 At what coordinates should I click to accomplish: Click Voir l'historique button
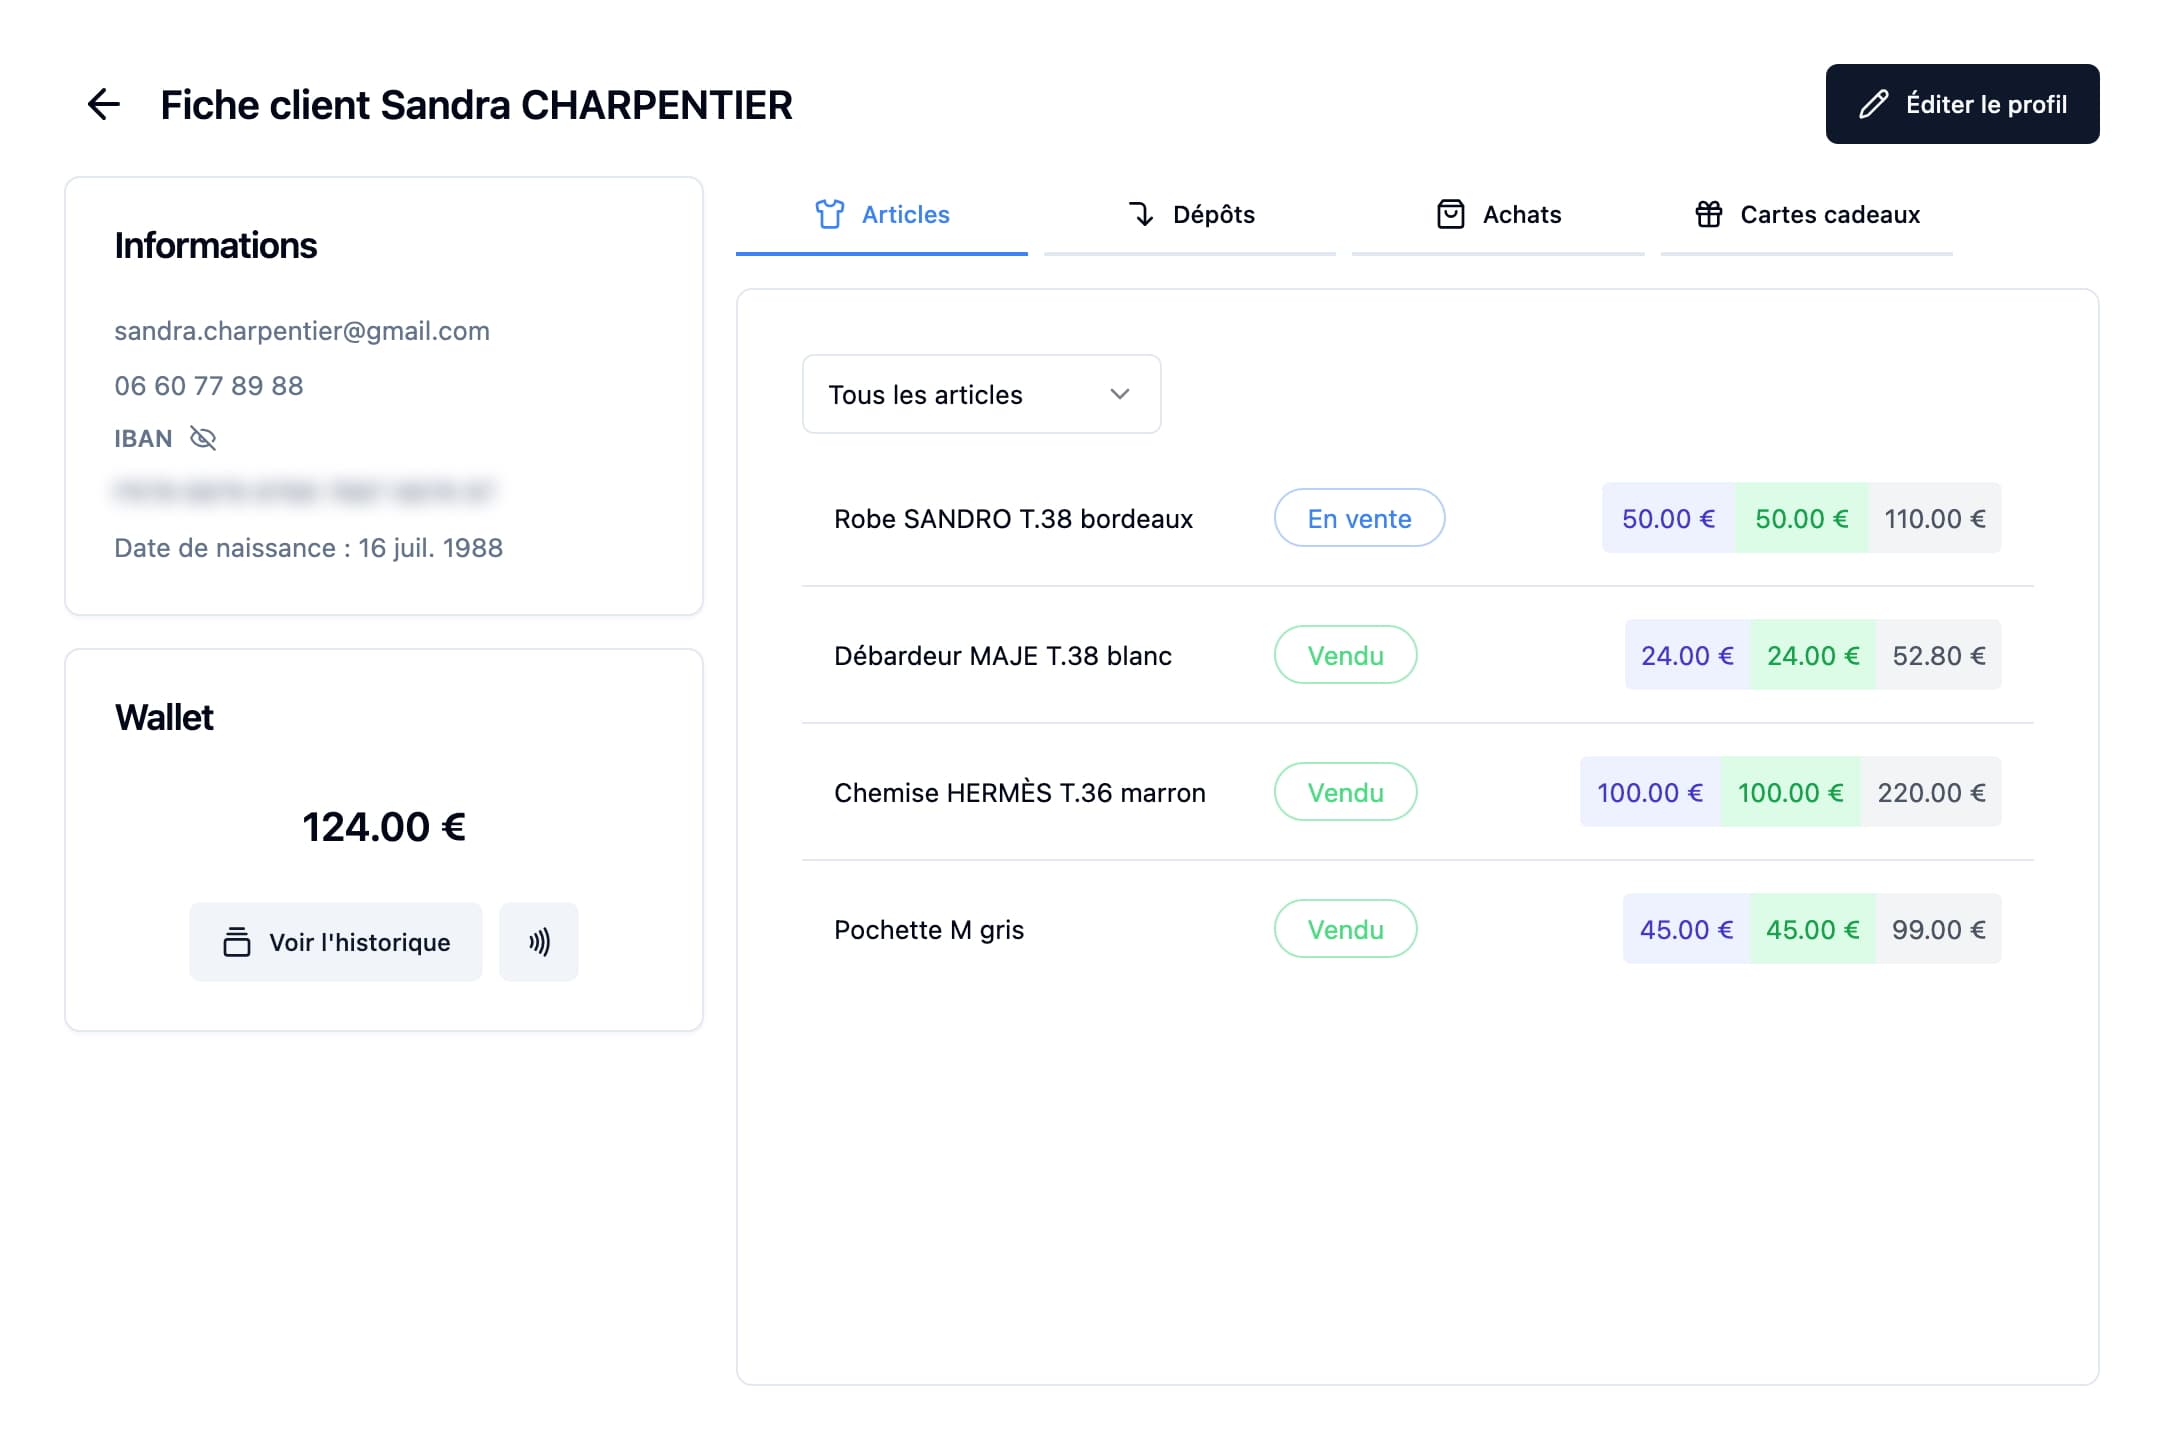pyautogui.click(x=336, y=942)
